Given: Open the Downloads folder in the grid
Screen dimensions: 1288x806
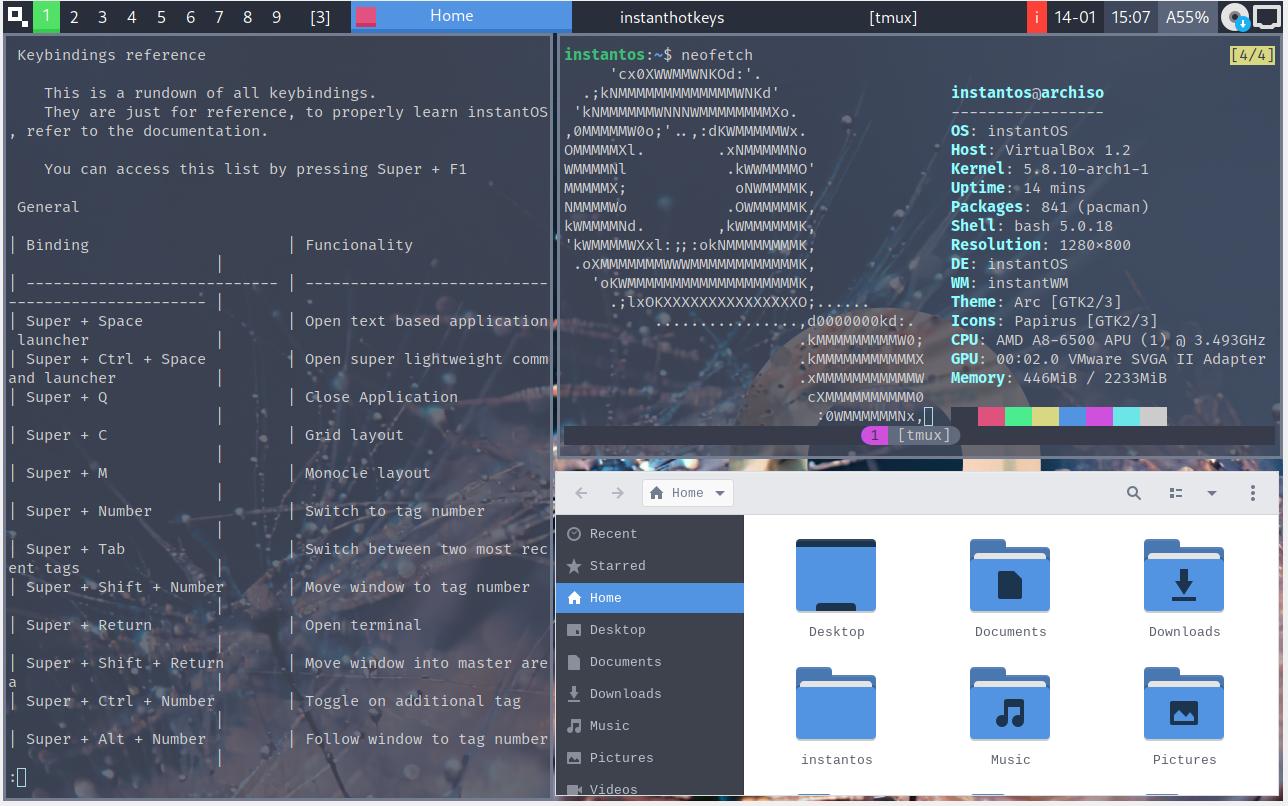Looking at the screenshot, I should pos(1184,576).
